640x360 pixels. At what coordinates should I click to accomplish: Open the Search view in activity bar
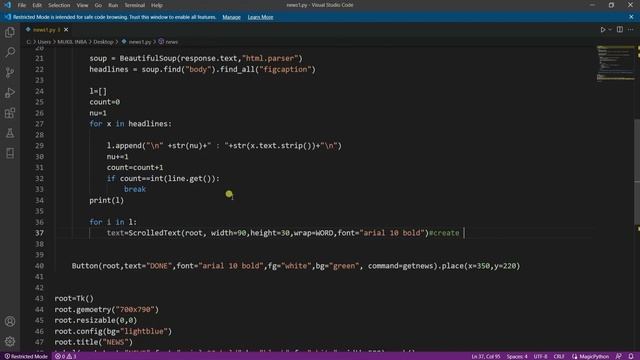10,52
